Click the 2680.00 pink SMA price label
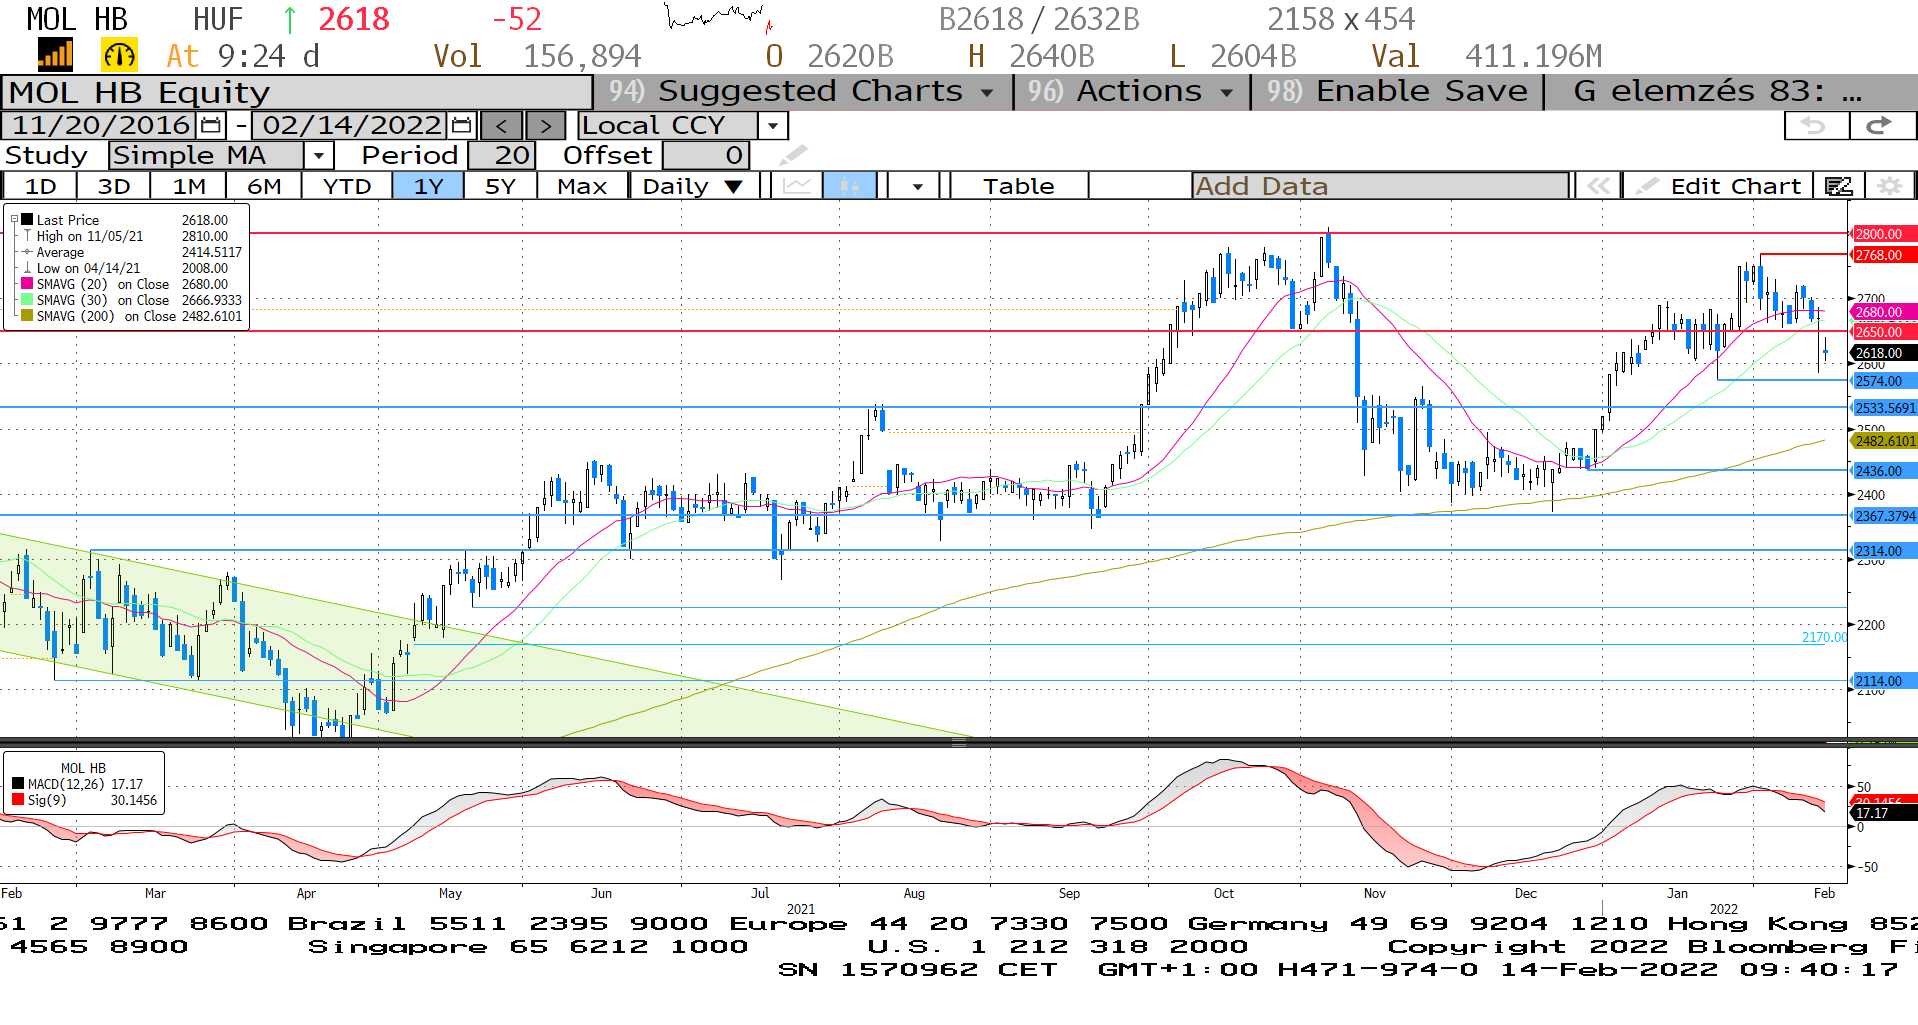The height and width of the screenshot is (1025, 1918). tap(1884, 312)
